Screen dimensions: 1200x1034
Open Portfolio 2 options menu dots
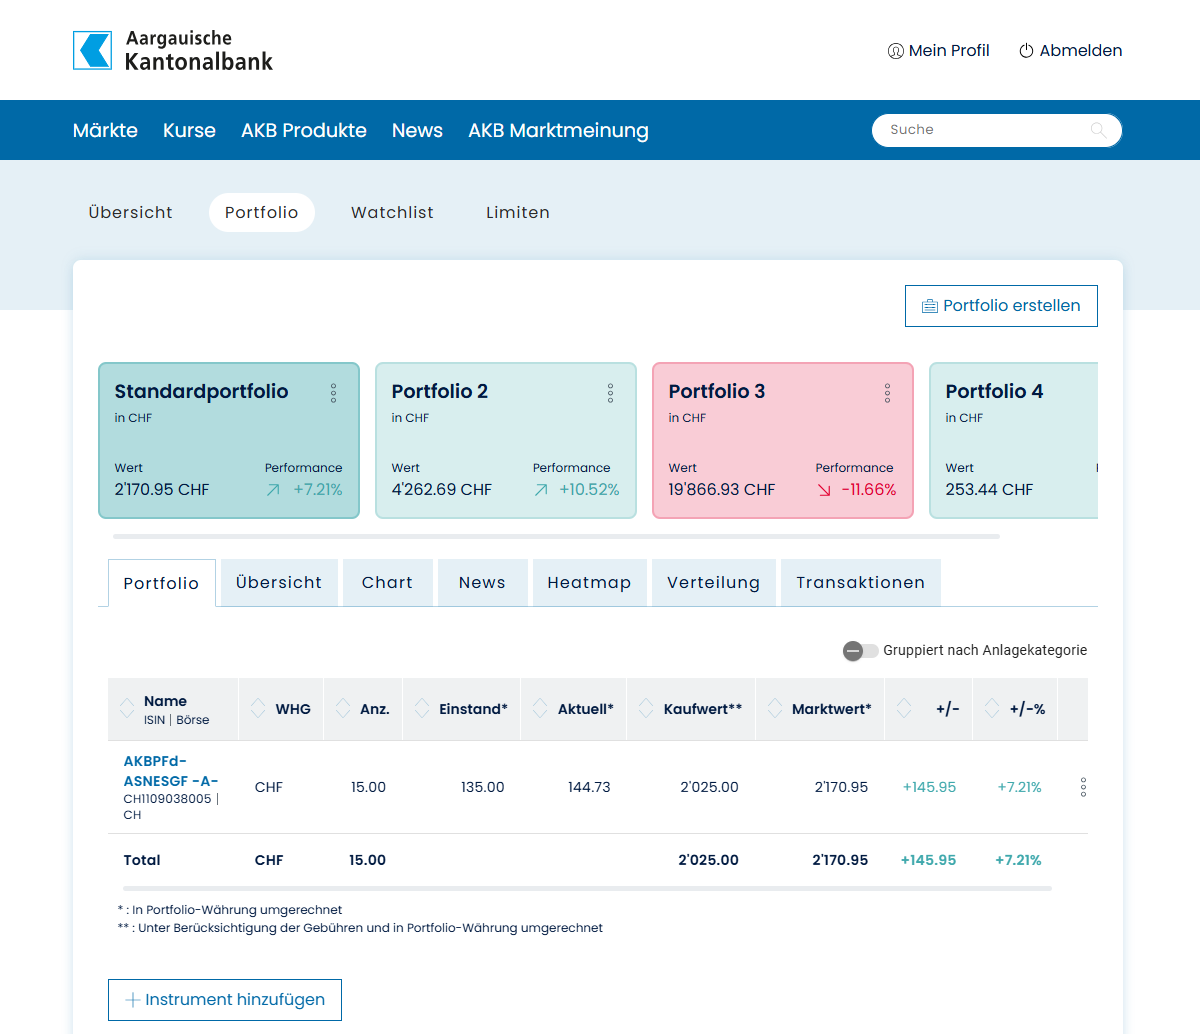click(x=611, y=393)
